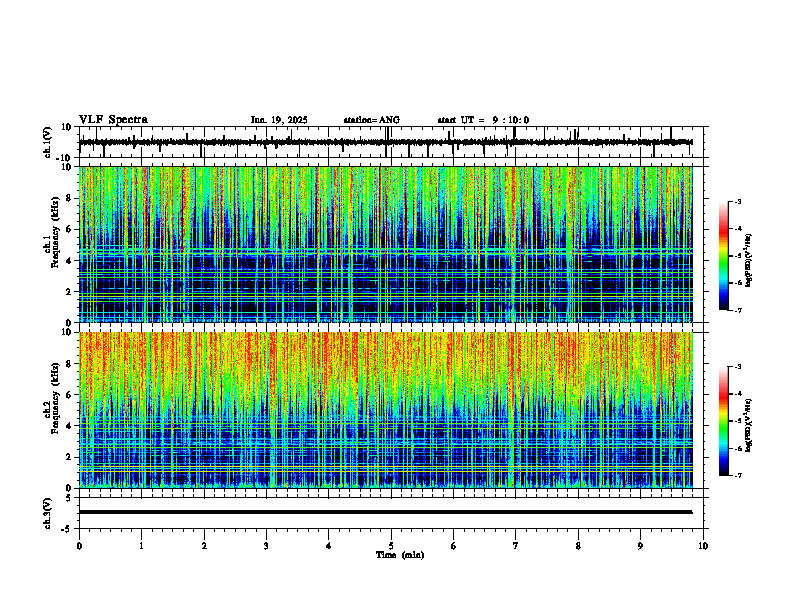Click the ch.2 spectrogram panel
Screen dimensions: 792x612
coord(385,410)
